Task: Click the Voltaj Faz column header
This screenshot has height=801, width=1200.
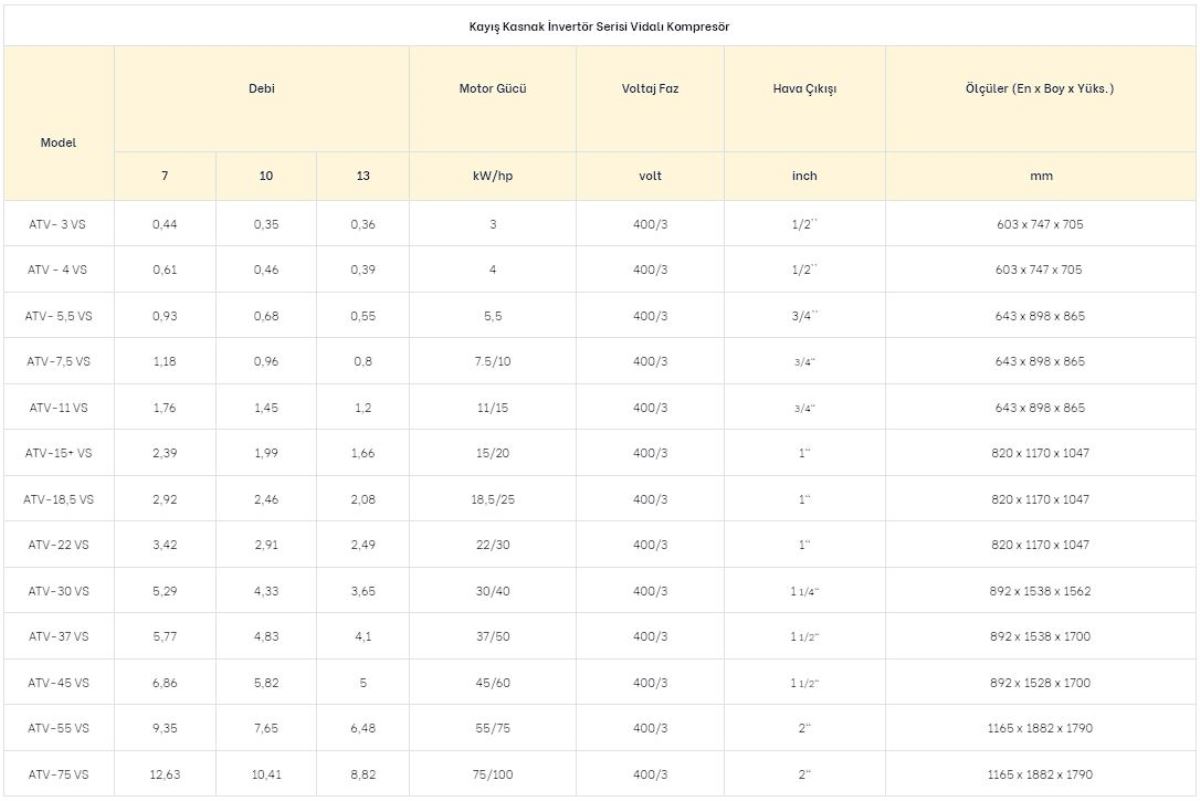Action: [650, 88]
